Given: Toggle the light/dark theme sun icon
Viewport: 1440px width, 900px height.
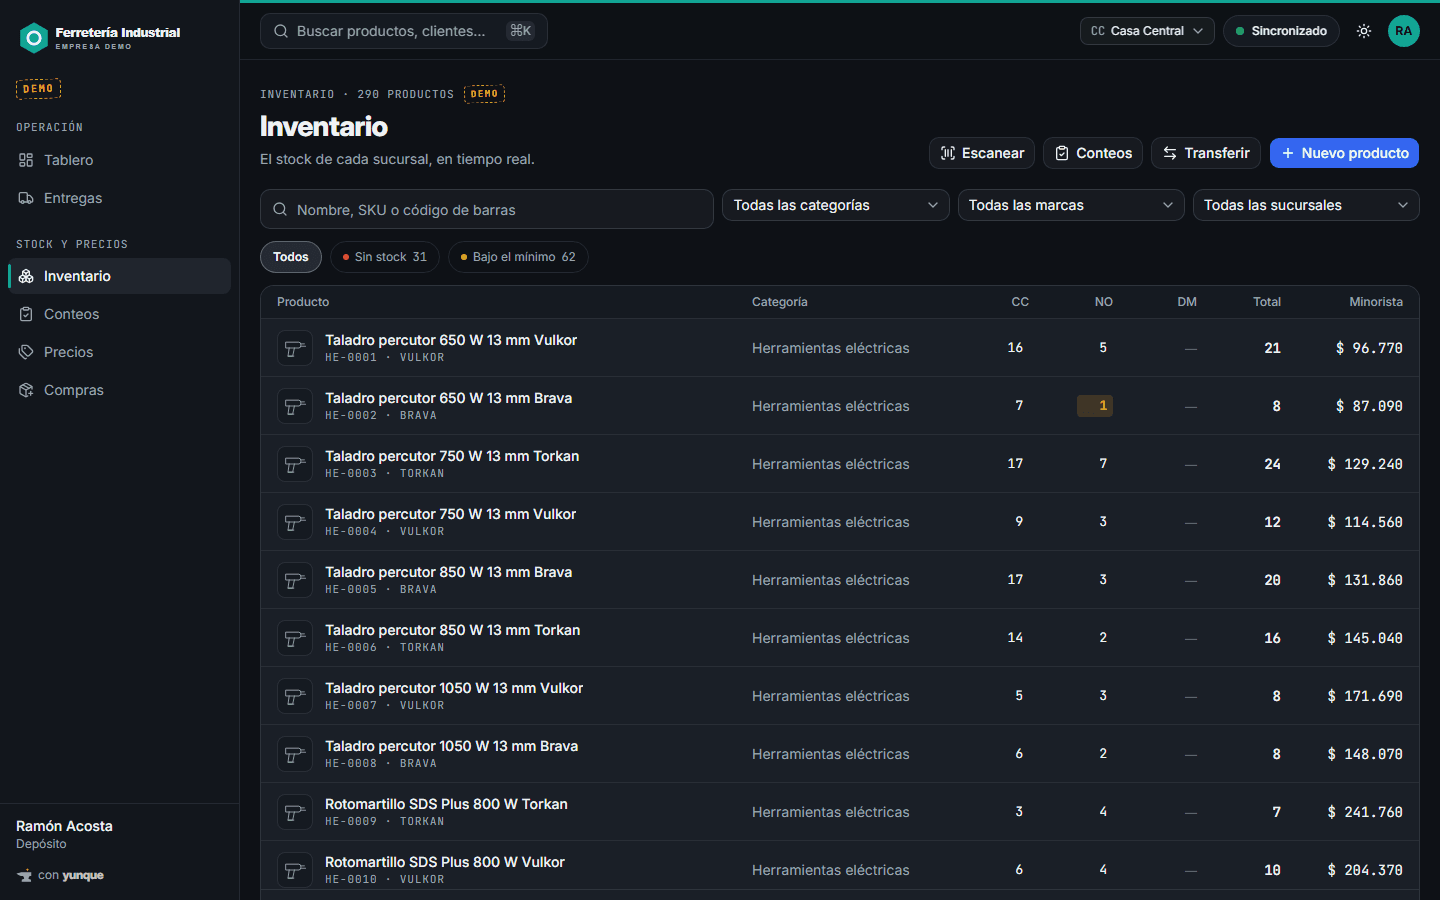Looking at the screenshot, I should tap(1364, 31).
